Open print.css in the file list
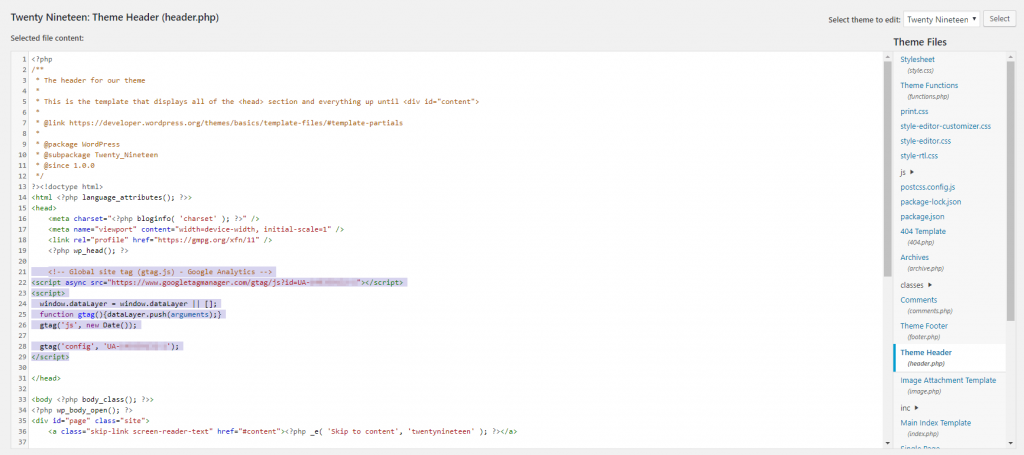The width and height of the screenshot is (1024, 455). [916, 111]
